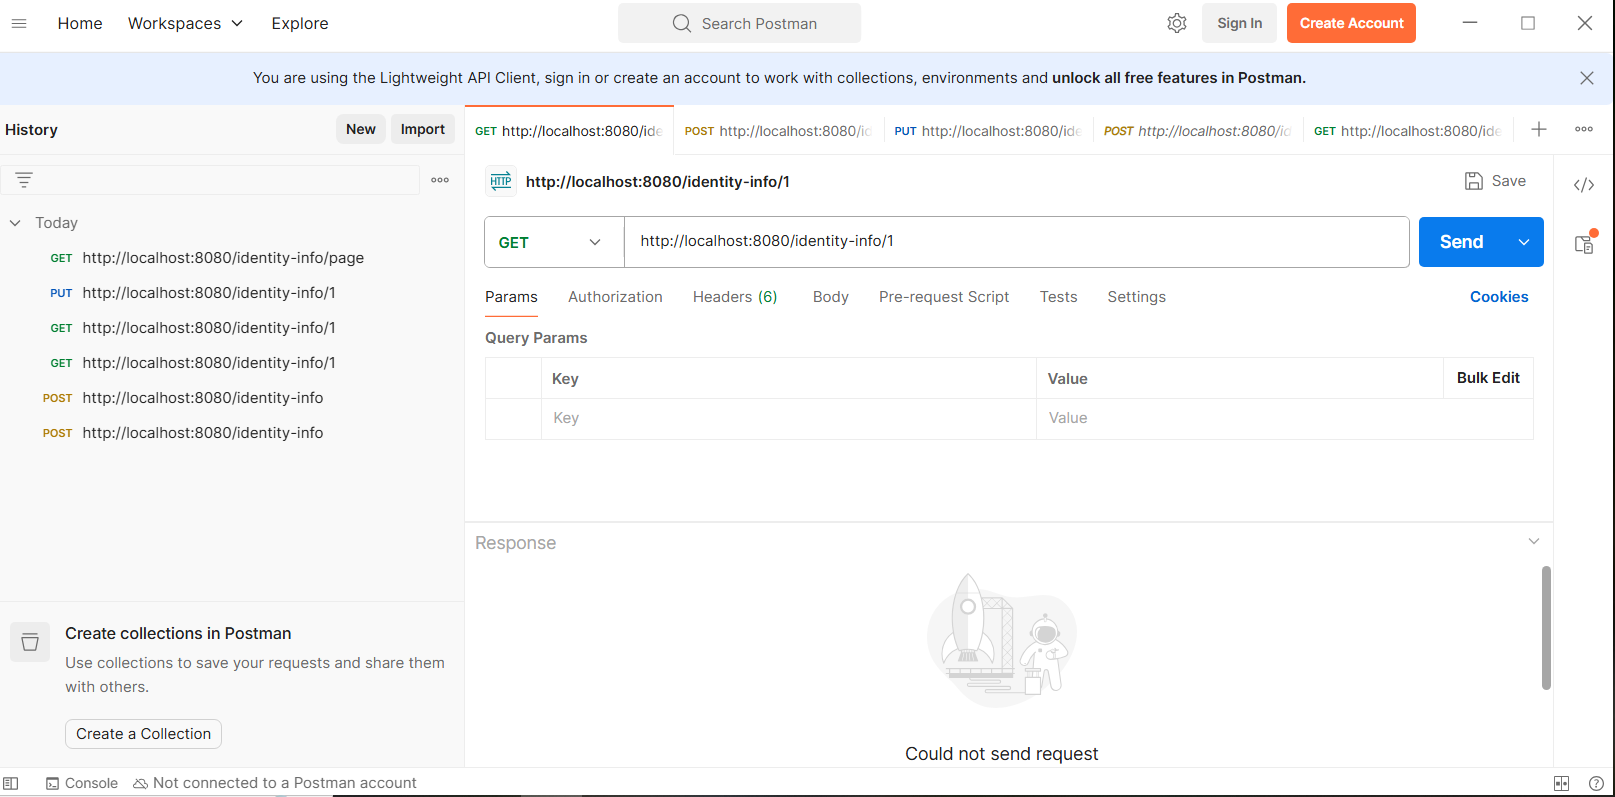Screen dimensions: 1615x797
Task: Open the GET method dropdown
Action: point(554,242)
